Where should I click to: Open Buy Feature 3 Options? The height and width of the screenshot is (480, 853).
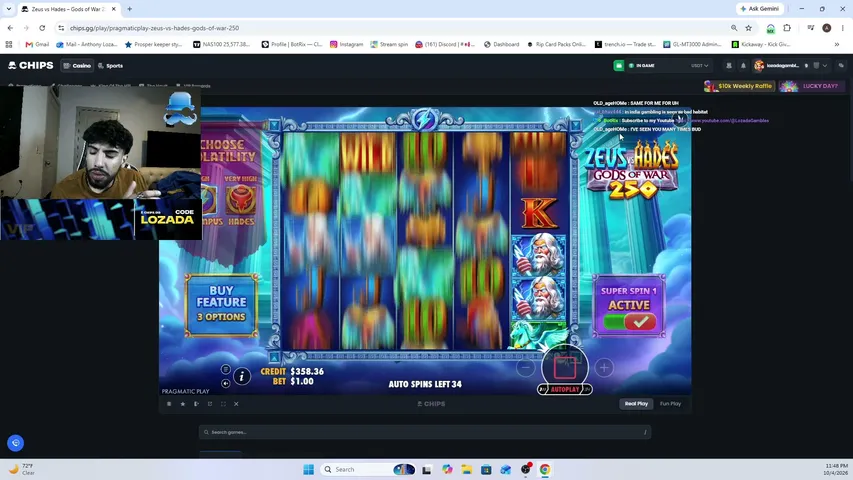pyautogui.click(x=221, y=304)
